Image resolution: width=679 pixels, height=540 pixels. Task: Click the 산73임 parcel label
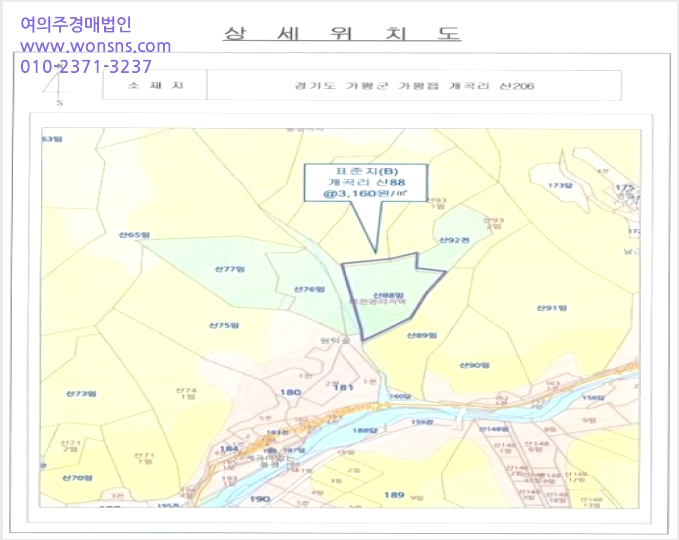pyautogui.click(x=81, y=394)
